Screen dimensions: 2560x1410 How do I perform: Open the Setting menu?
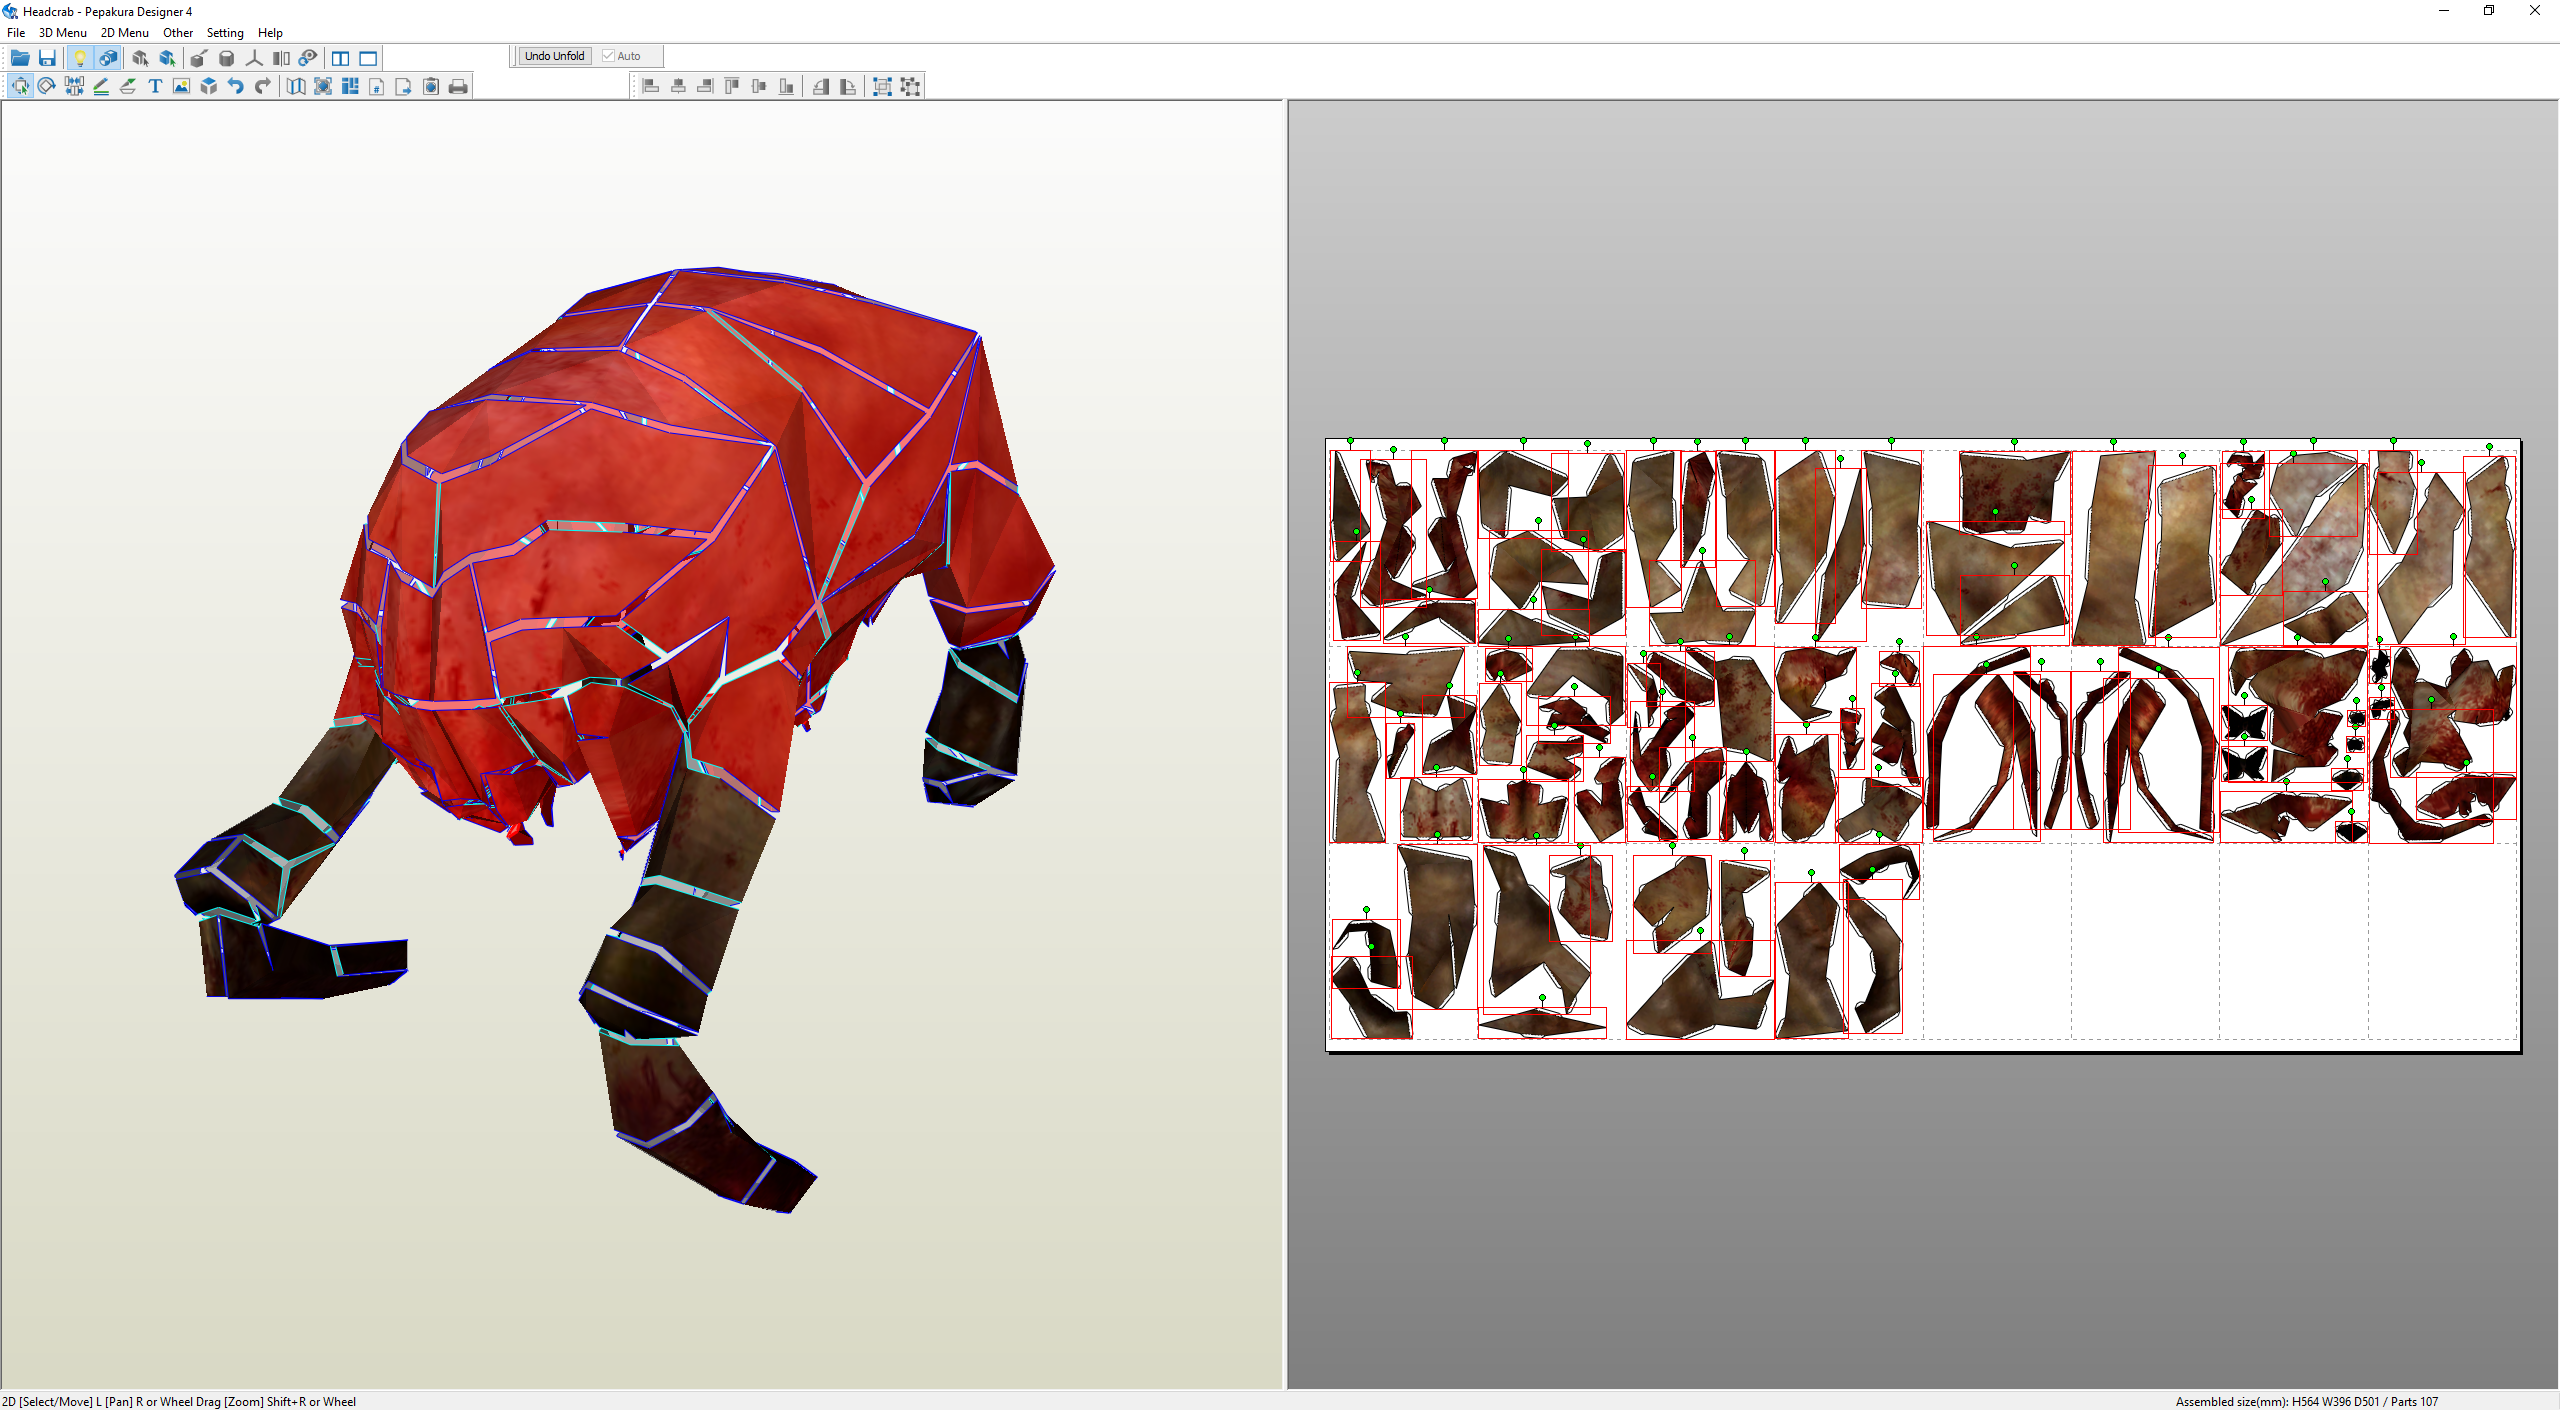[x=225, y=33]
